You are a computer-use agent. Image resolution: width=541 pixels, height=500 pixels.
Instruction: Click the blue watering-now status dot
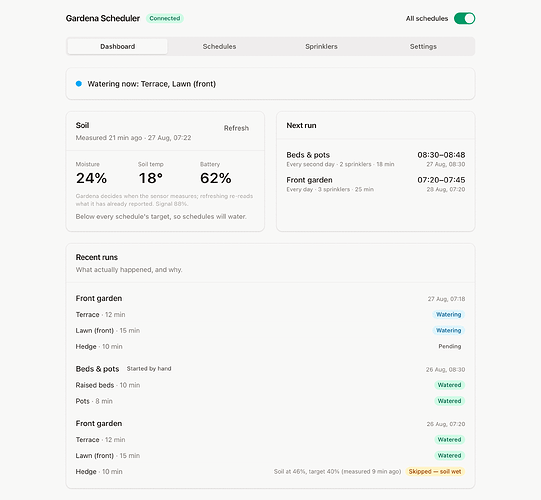(x=79, y=84)
